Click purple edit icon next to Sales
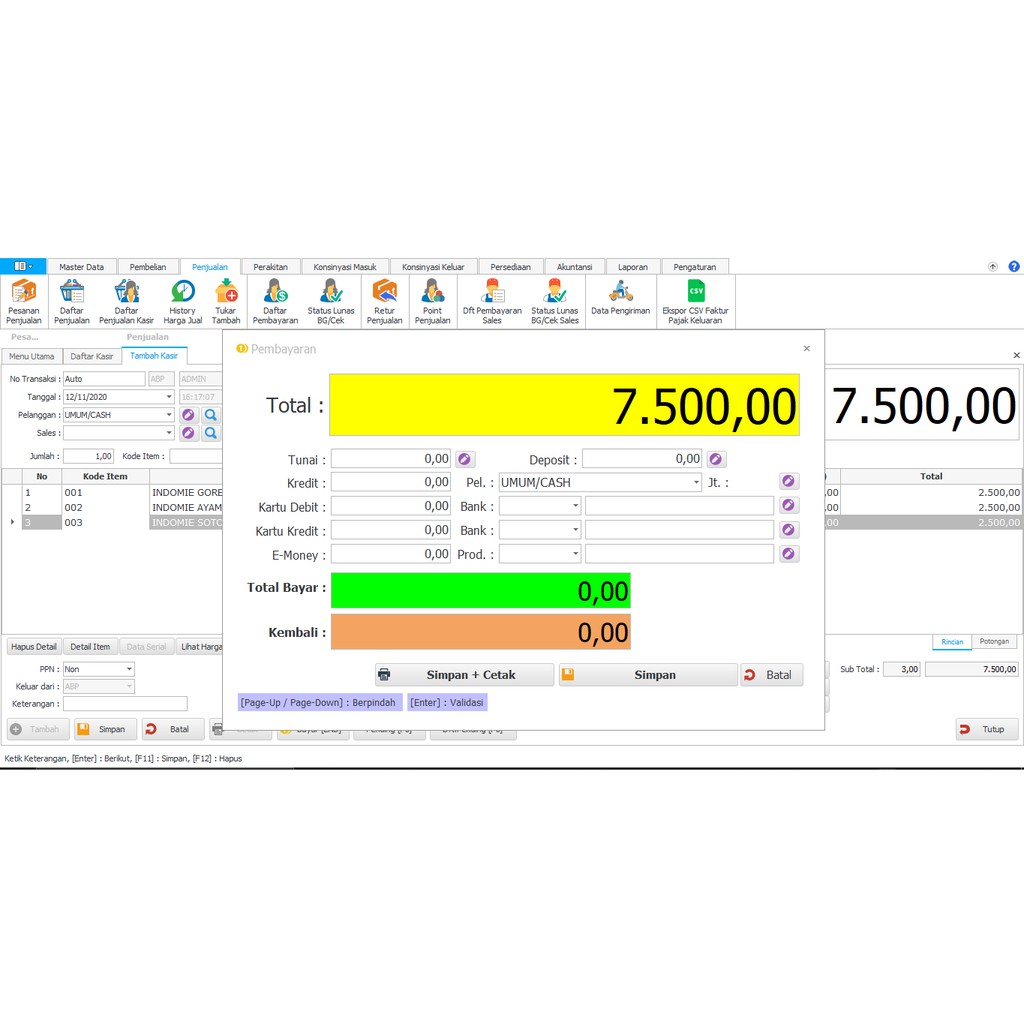This screenshot has width=1024, height=1024. (x=189, y=432)
